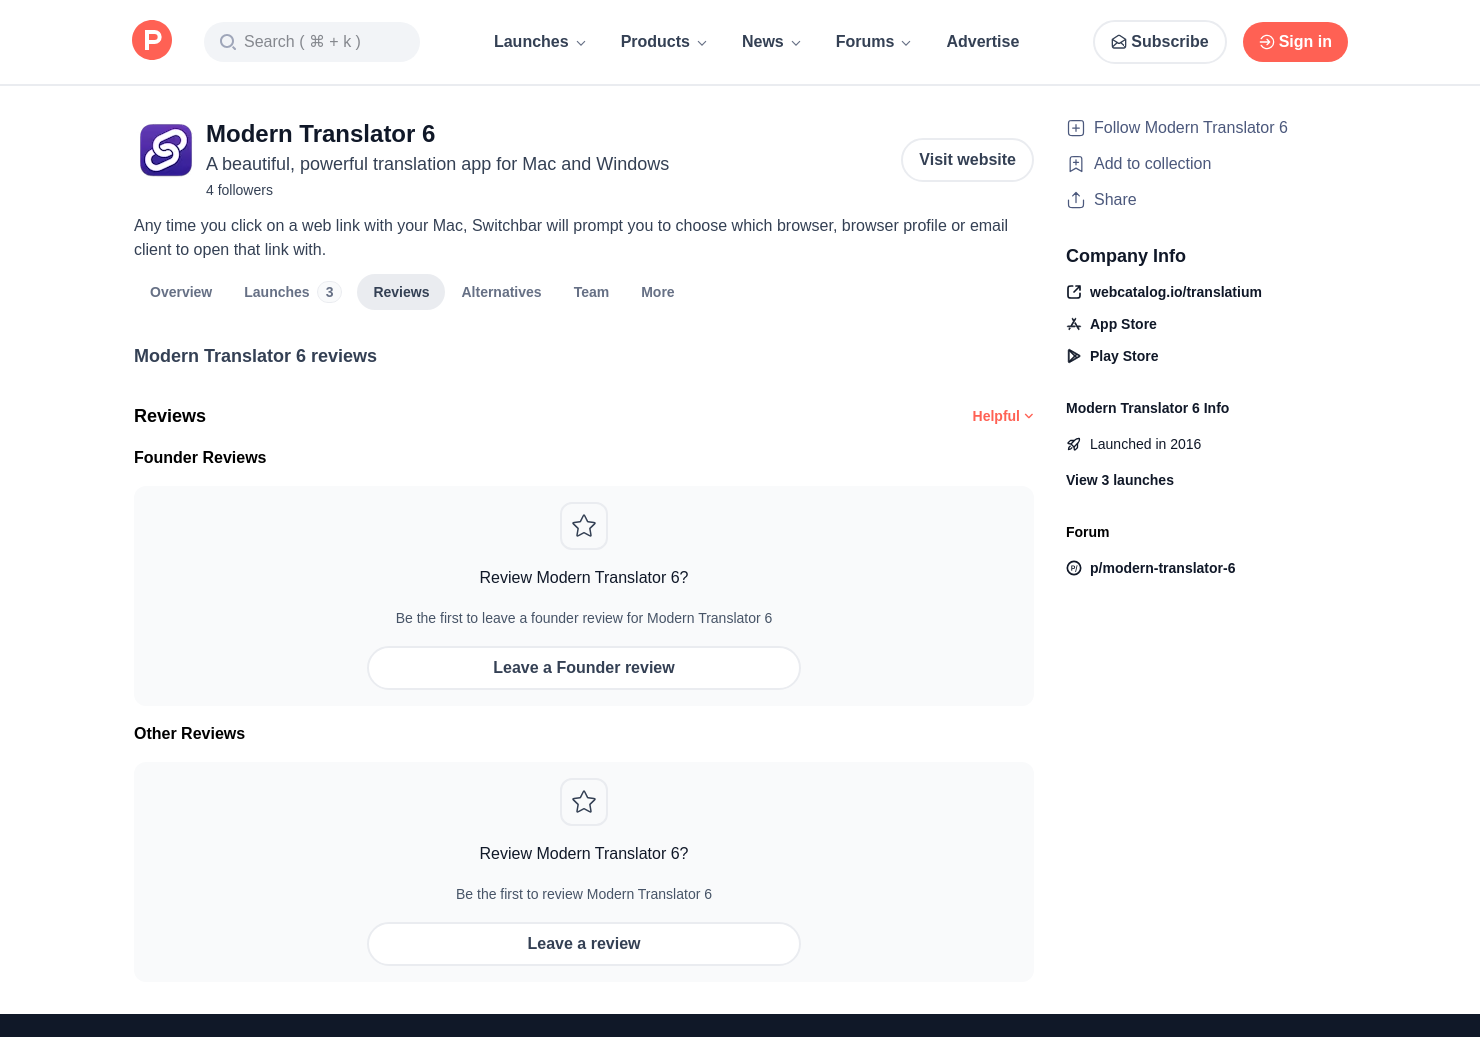Click the Follow Modern Translator 6 plus icon

click(x=1076, y=128)
